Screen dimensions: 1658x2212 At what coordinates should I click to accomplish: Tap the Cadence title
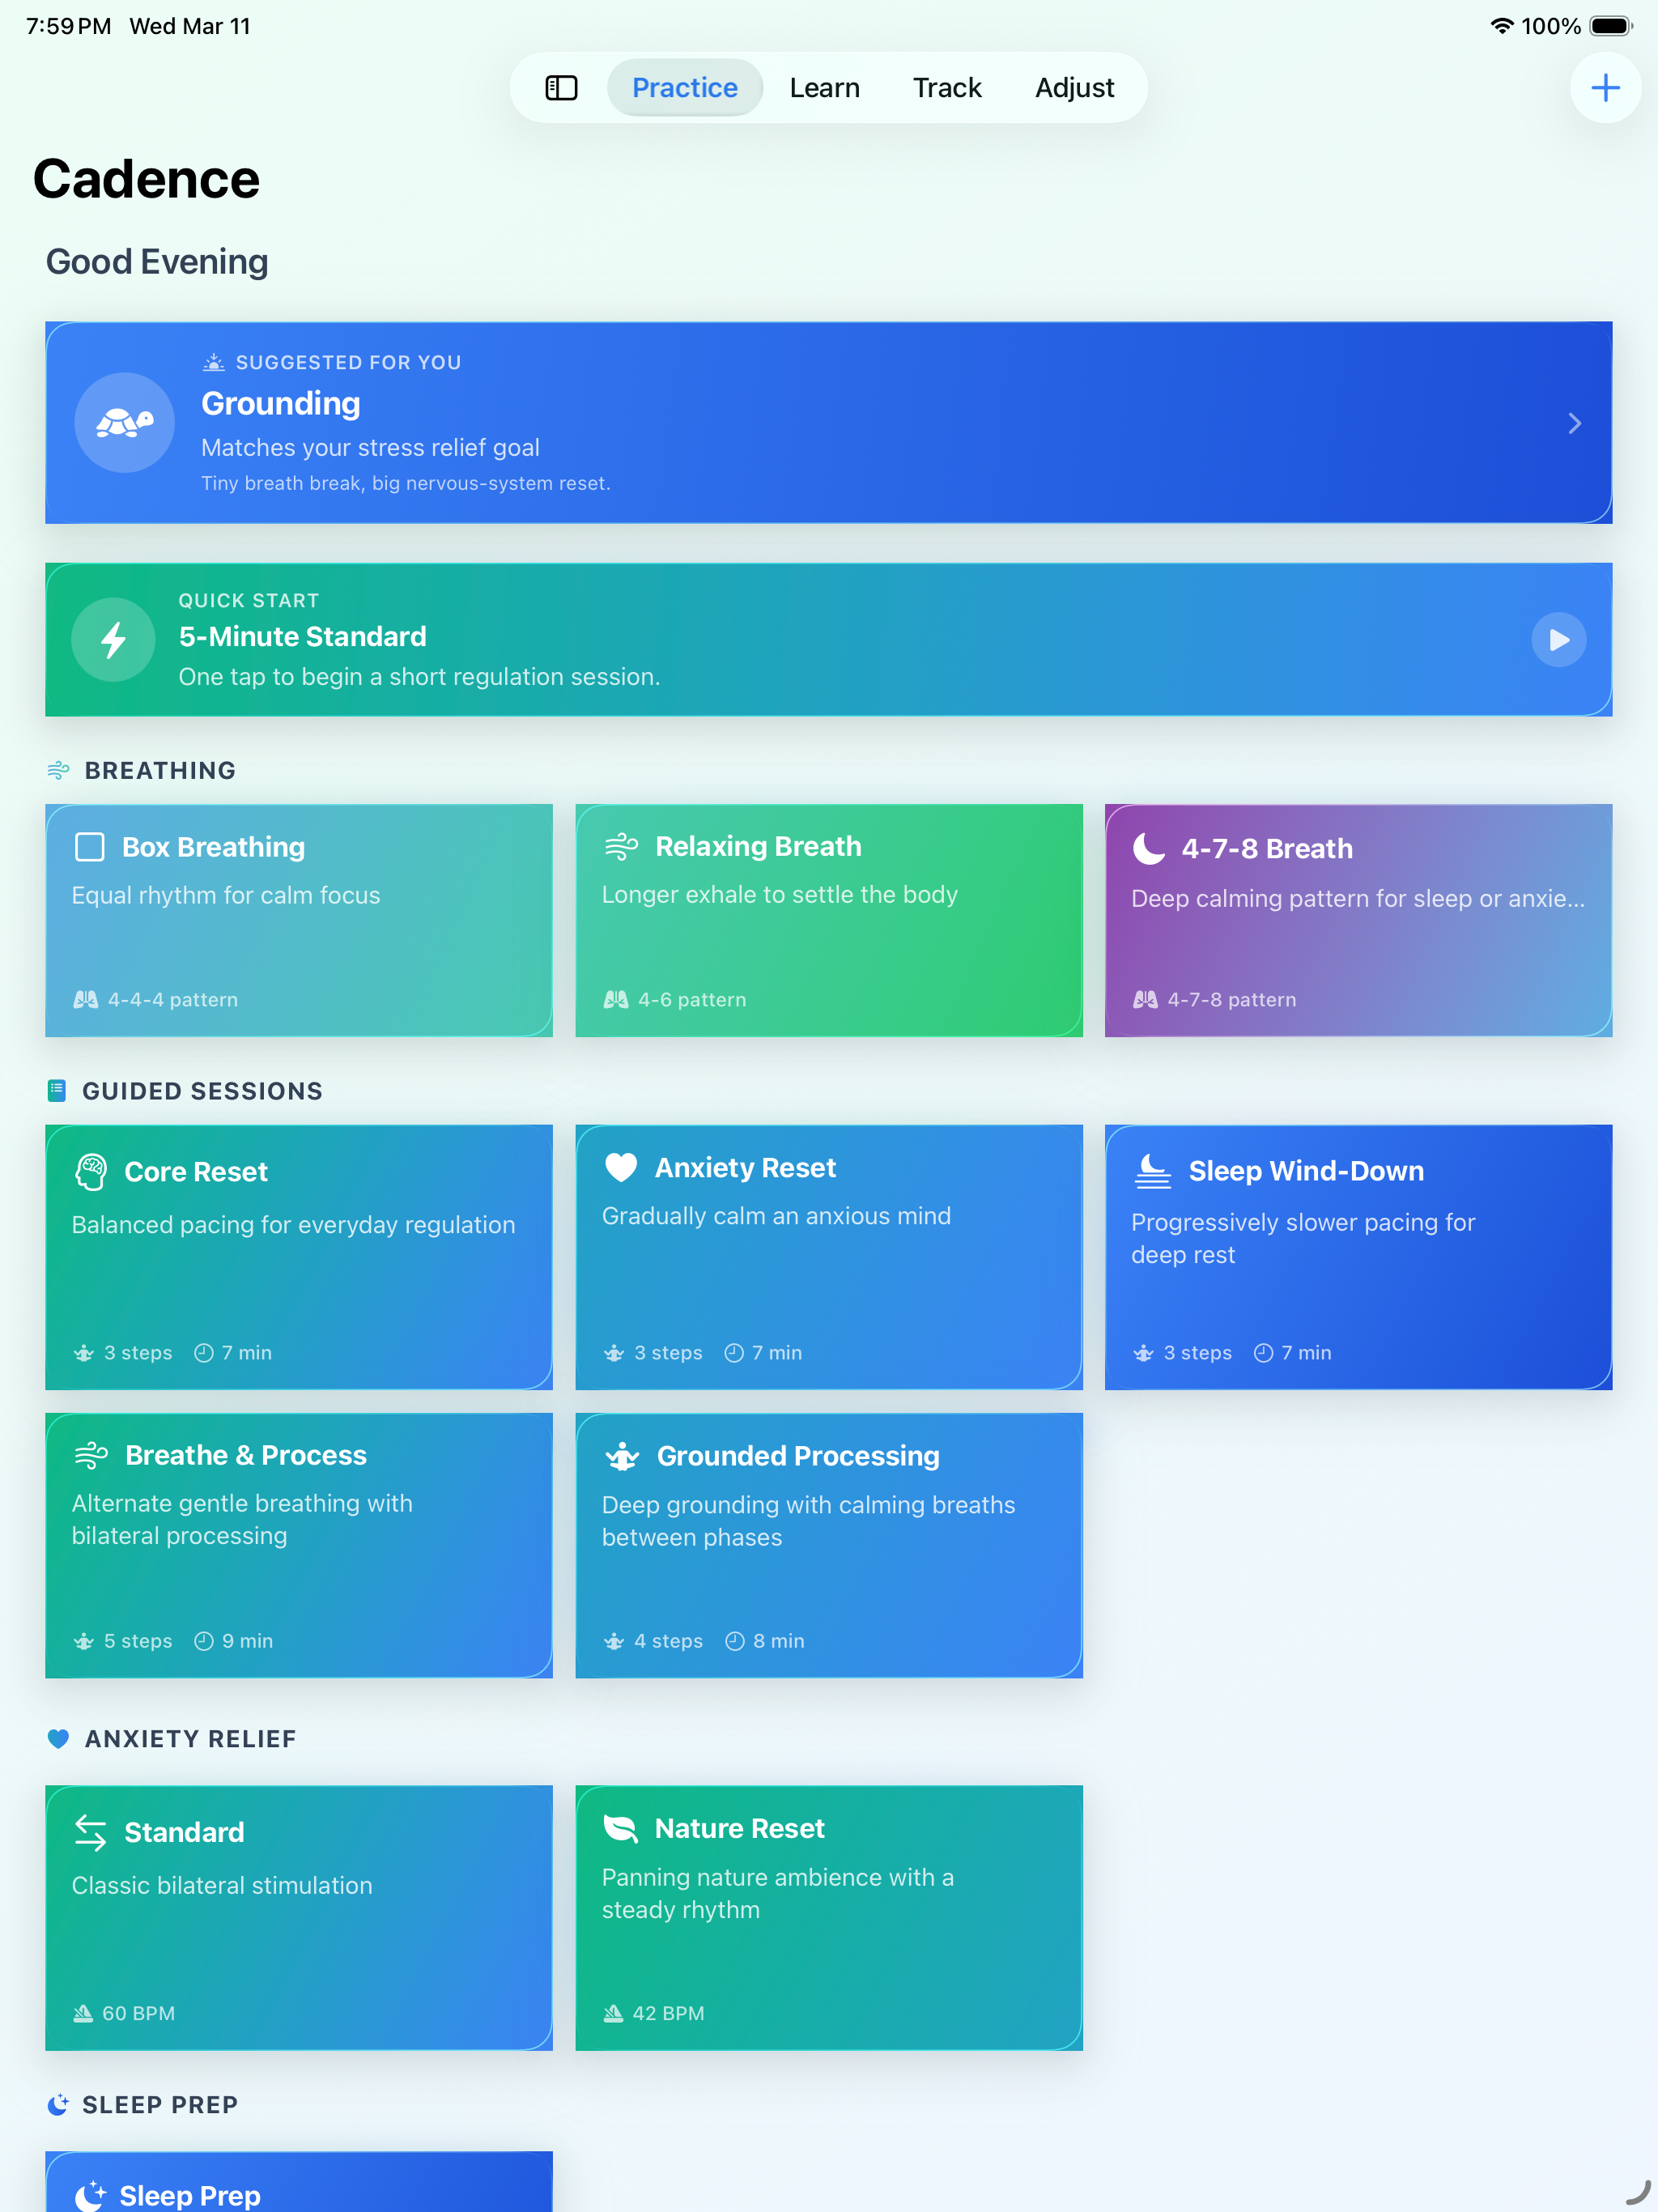146,180
